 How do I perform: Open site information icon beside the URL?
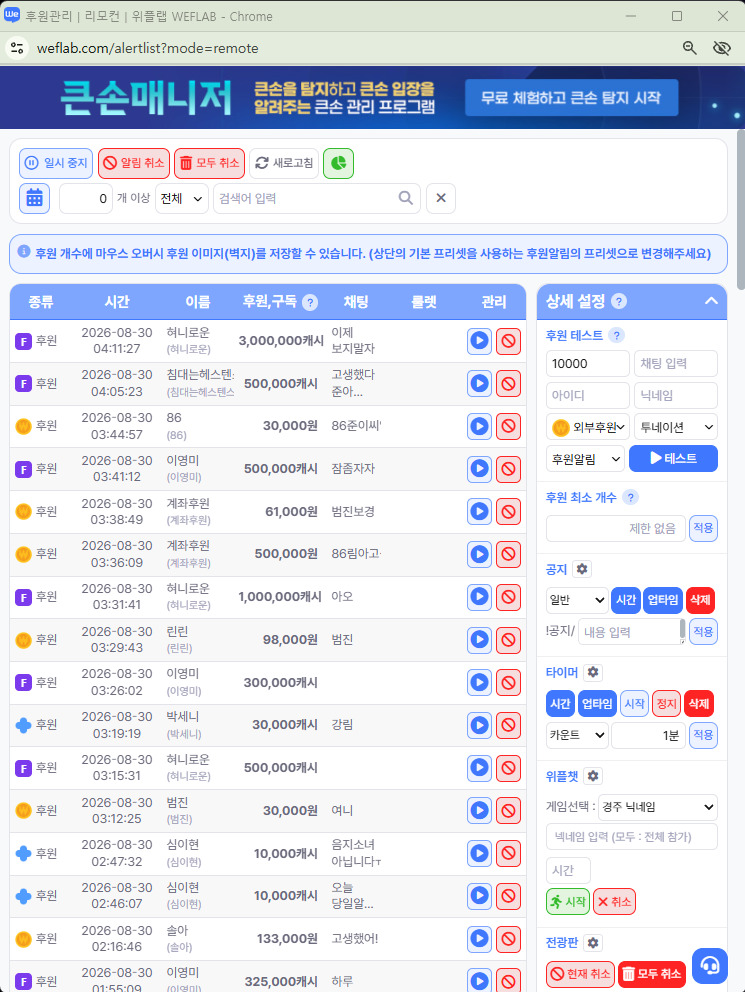pos(17,48)
